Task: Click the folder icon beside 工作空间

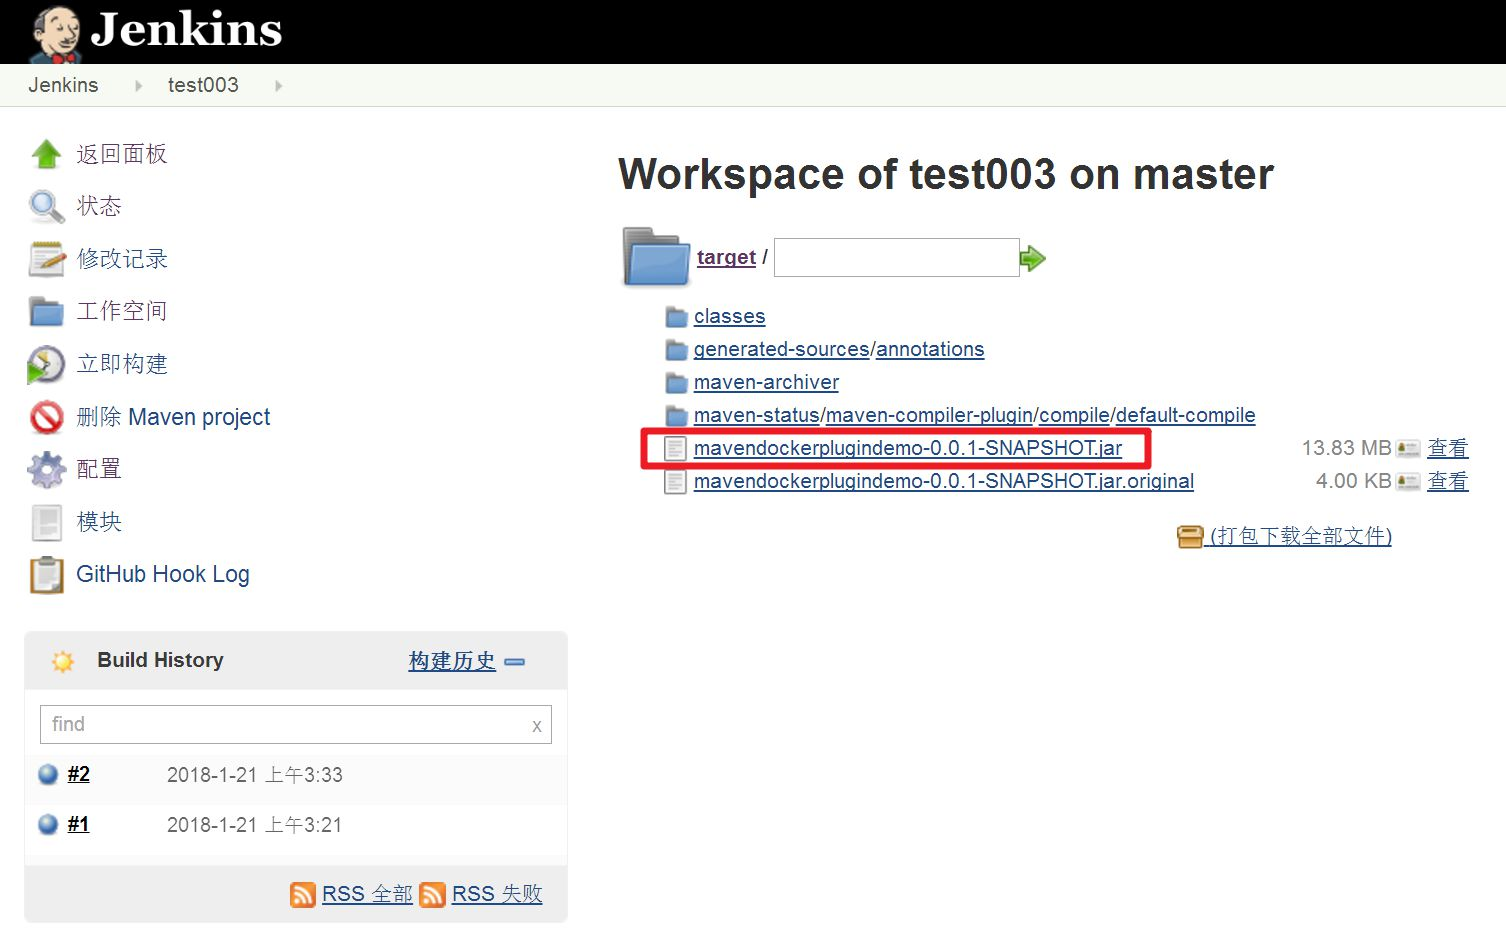Action: [46, 311]
